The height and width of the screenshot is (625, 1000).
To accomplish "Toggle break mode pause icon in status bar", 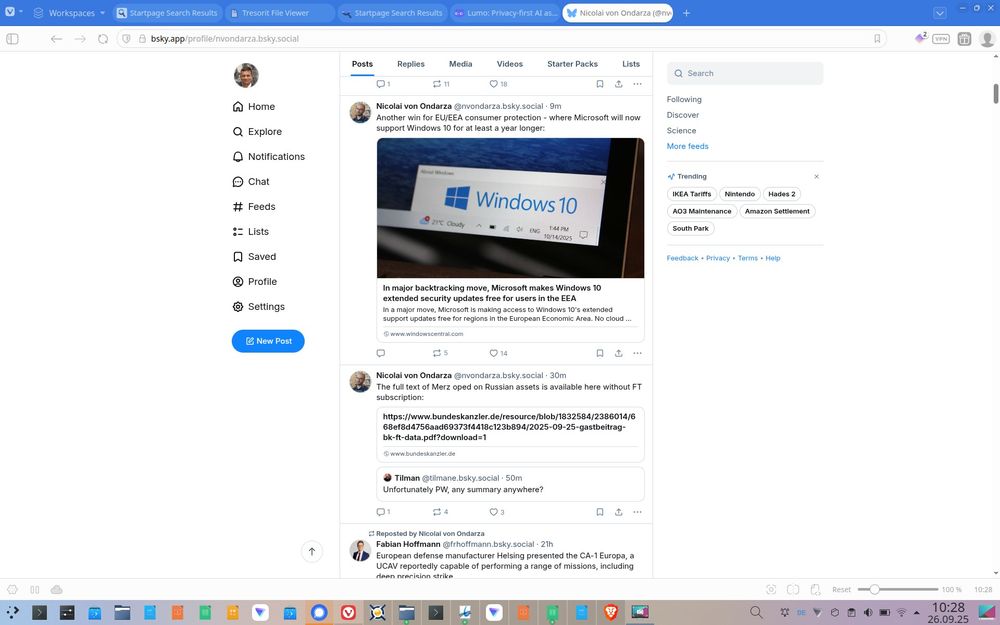I will [x=34, y=589].
